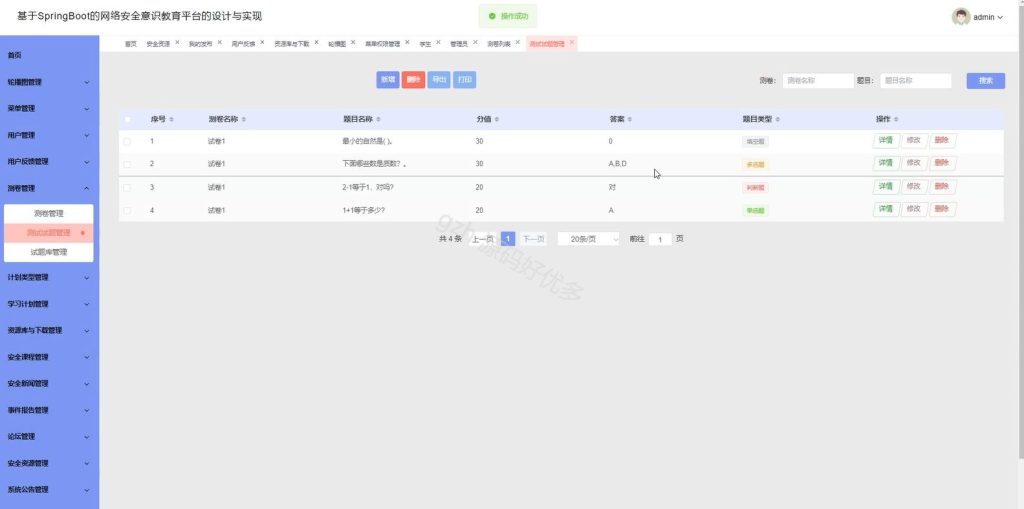Close the 测卷列表 tab
The width and height of the screenshot is (1024, 509).
pyautogui.click(x=518, y=42)
